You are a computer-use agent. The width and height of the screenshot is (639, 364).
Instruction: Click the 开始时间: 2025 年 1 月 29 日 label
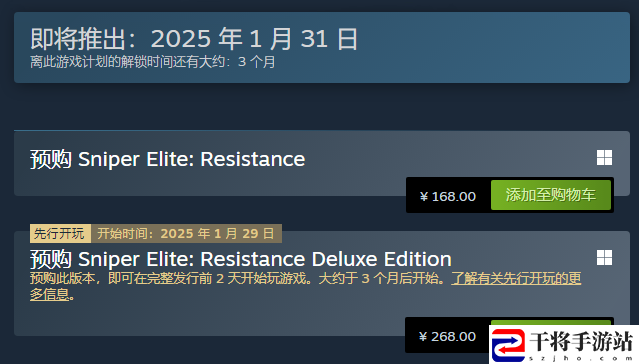click(x=186, y=234)
